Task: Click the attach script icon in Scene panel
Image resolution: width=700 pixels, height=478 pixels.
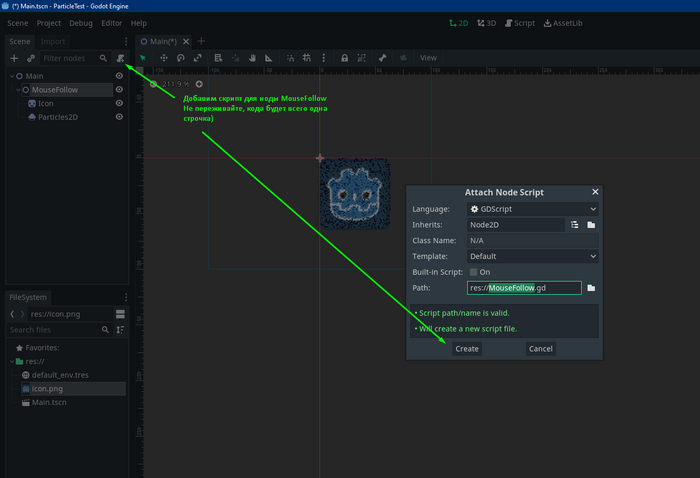Action: point(120,59)
